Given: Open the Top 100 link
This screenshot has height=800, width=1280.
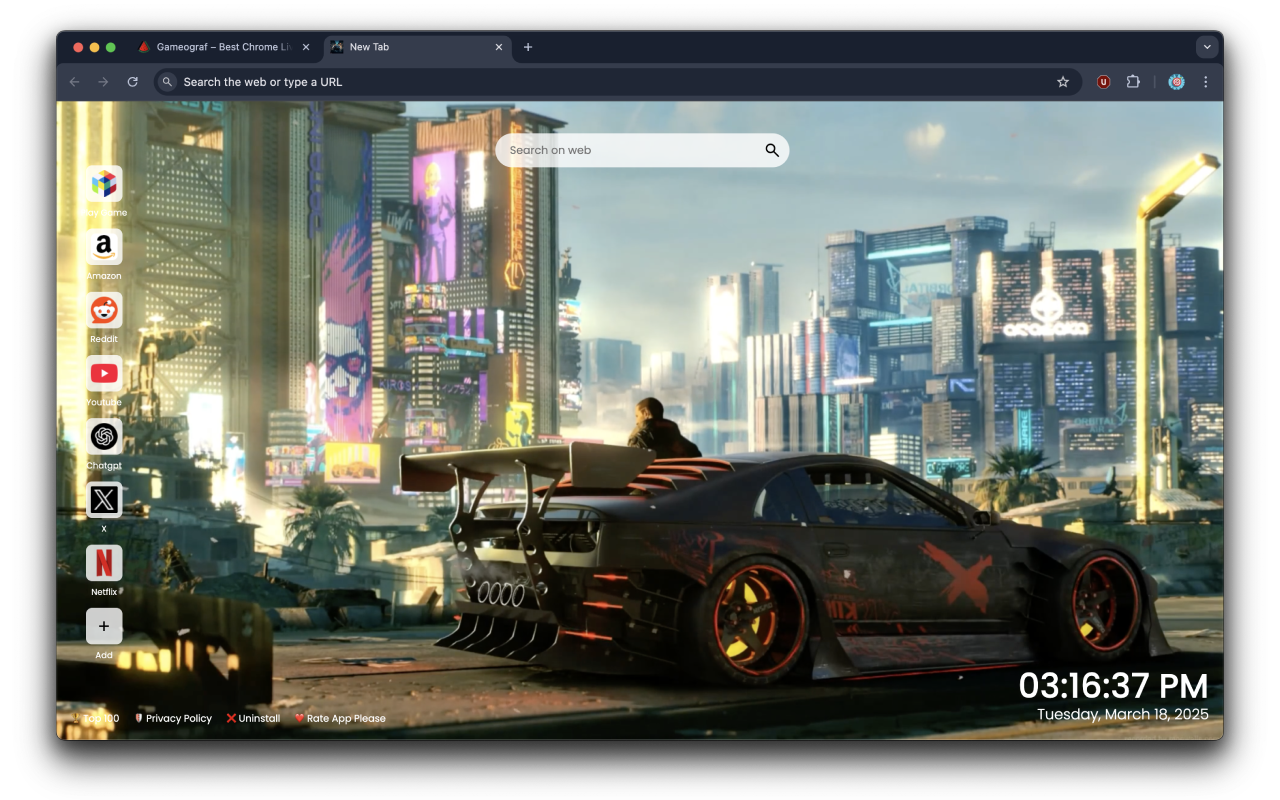Looking at the screenshot, I should [x=96, y=718].
